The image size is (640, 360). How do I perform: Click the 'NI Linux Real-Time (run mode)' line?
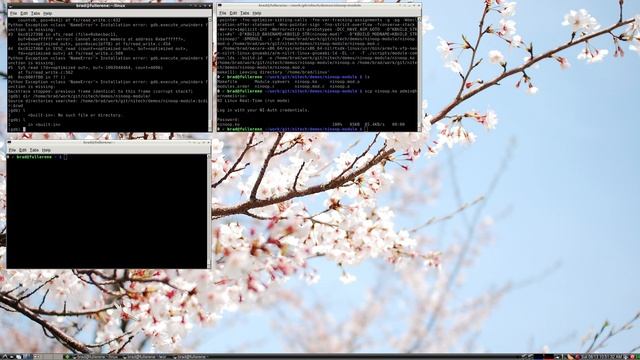pyautogui.click(x=253, y=101)
